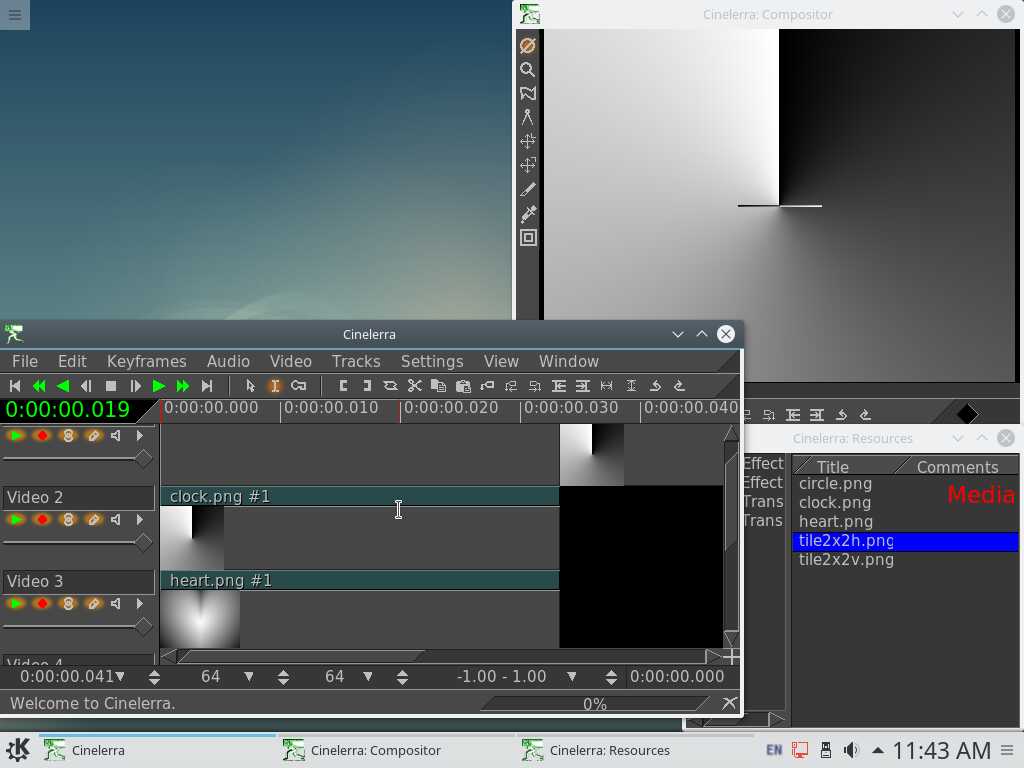This screenshot has width=1024, height=768.
Task: Expand Video 2 track with the triangle
Action: click(140, 520)
